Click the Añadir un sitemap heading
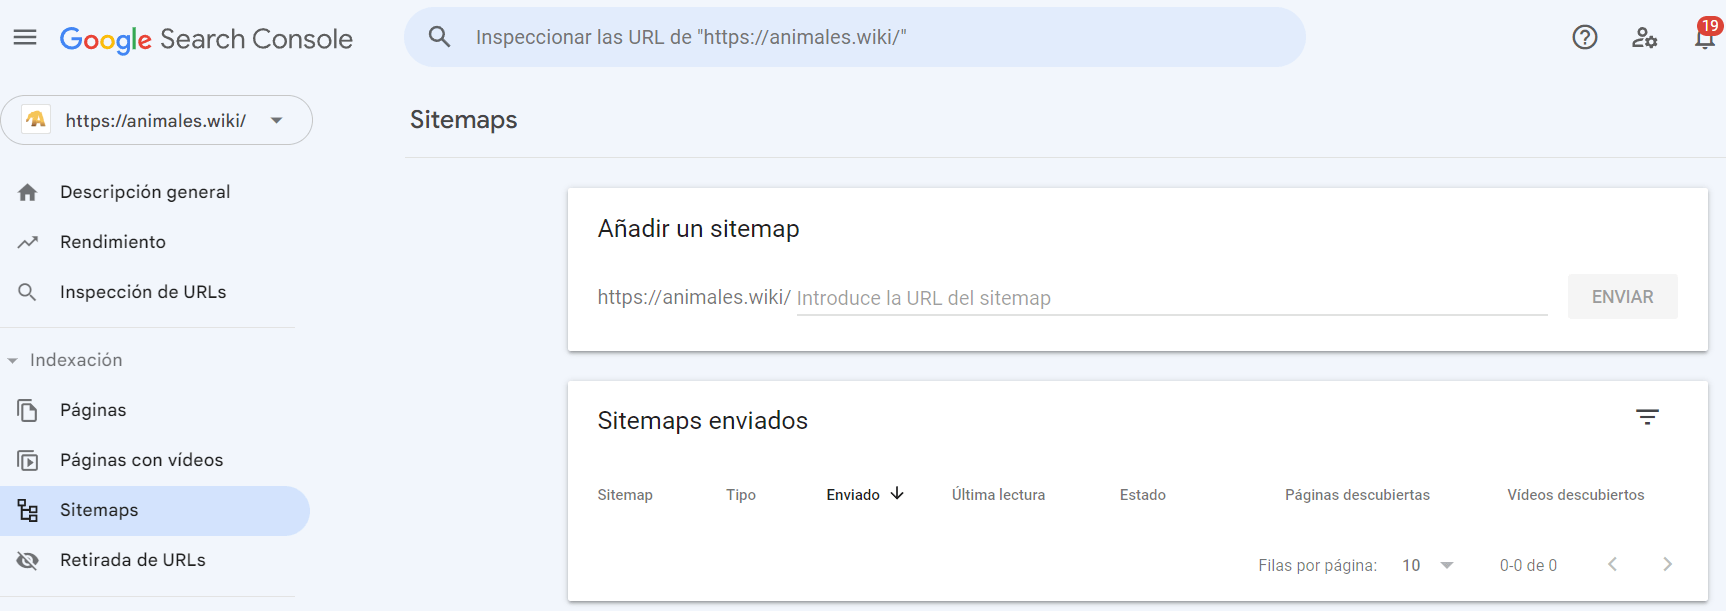This screenshot has width=1726, height=611. pyautogui.click(x=698, y=229)
